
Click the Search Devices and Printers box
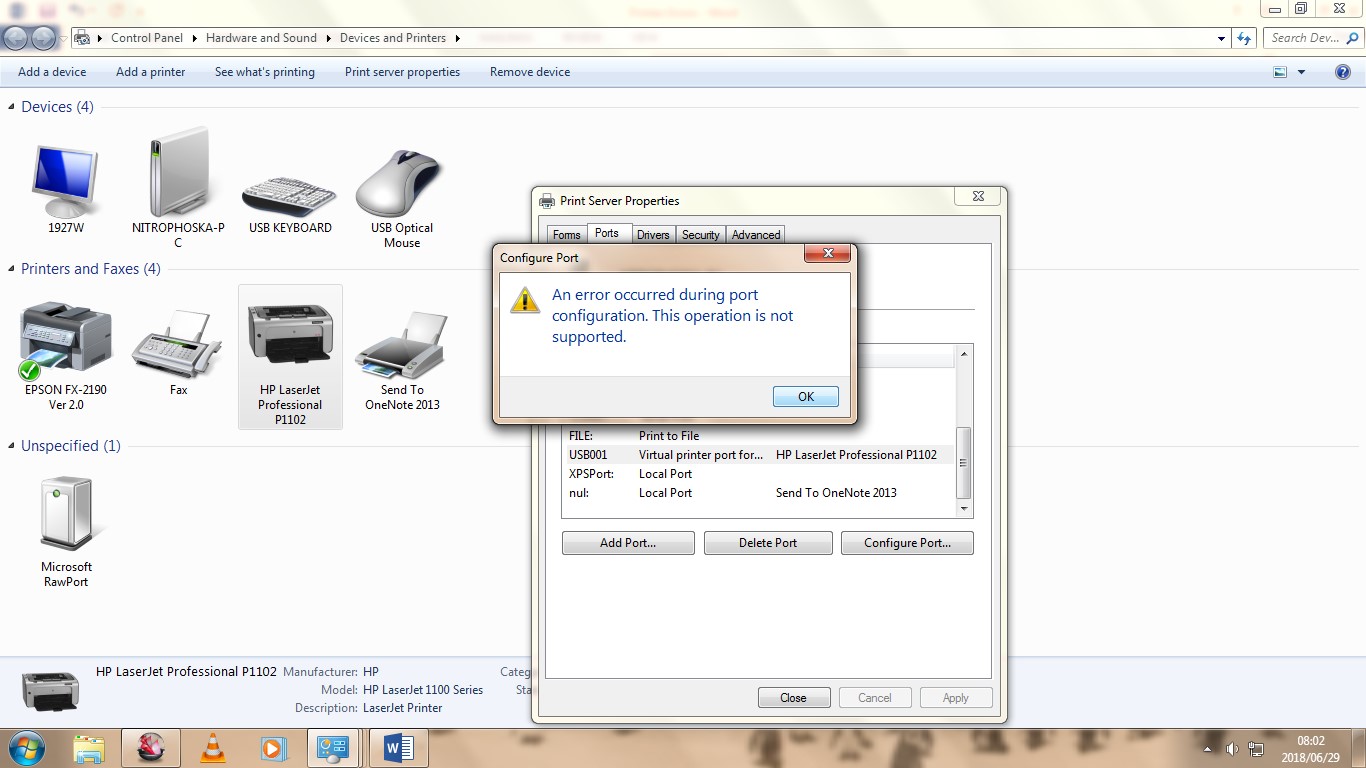(1311, 38)
